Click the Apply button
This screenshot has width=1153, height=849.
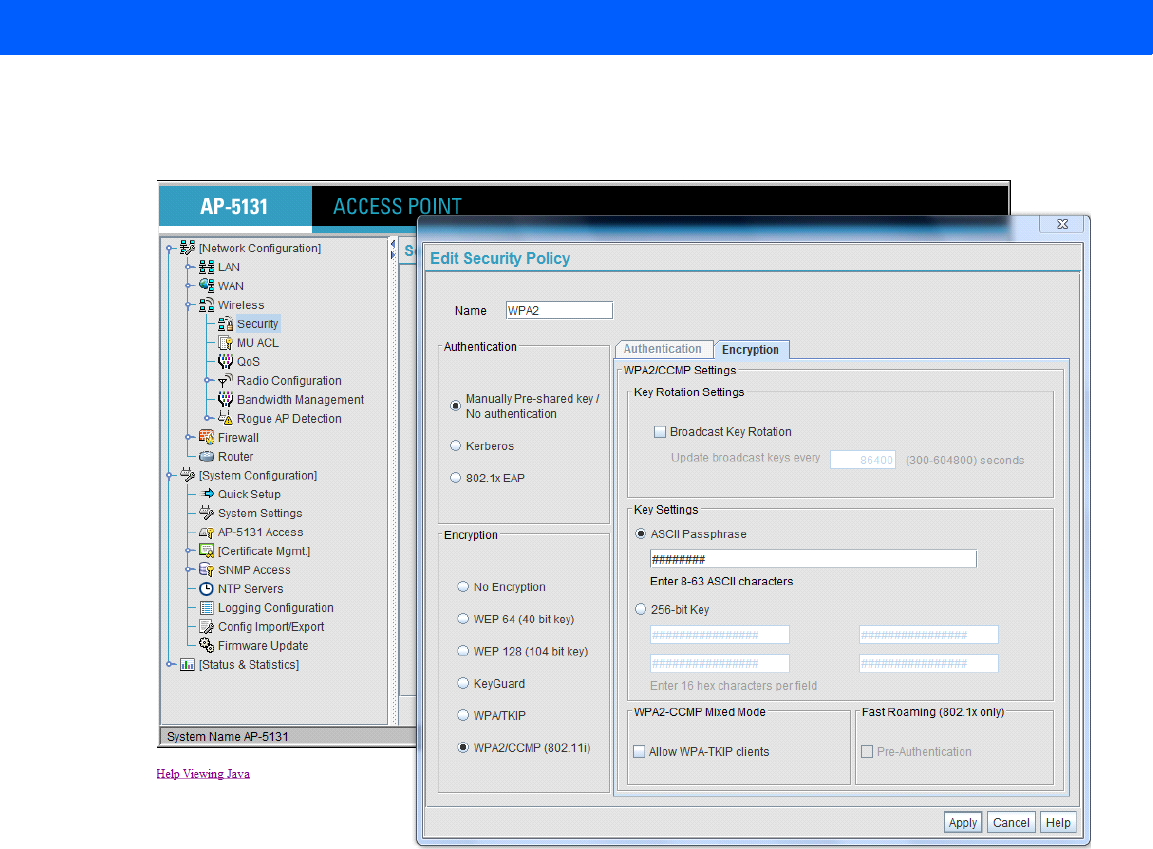pos(963,823)
